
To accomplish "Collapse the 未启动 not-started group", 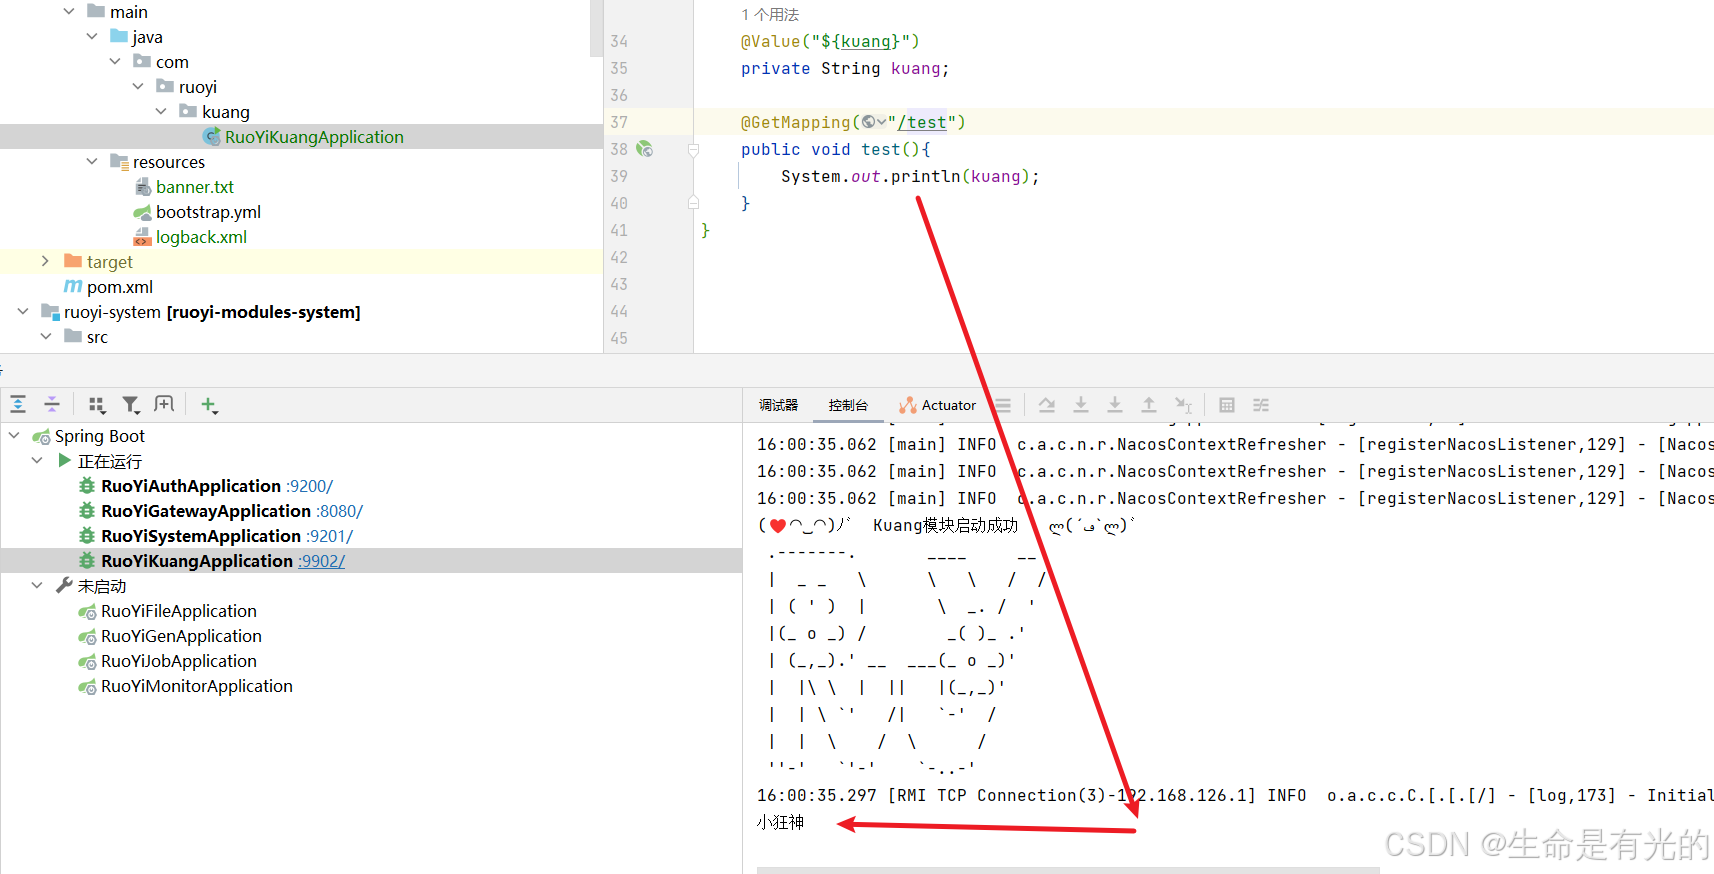I will (37, 586).
